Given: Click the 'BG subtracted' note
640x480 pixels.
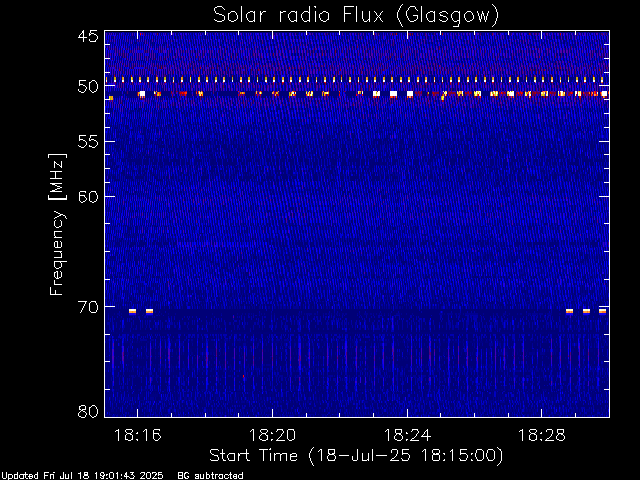Looking at the screenshot, I should 210,476.
